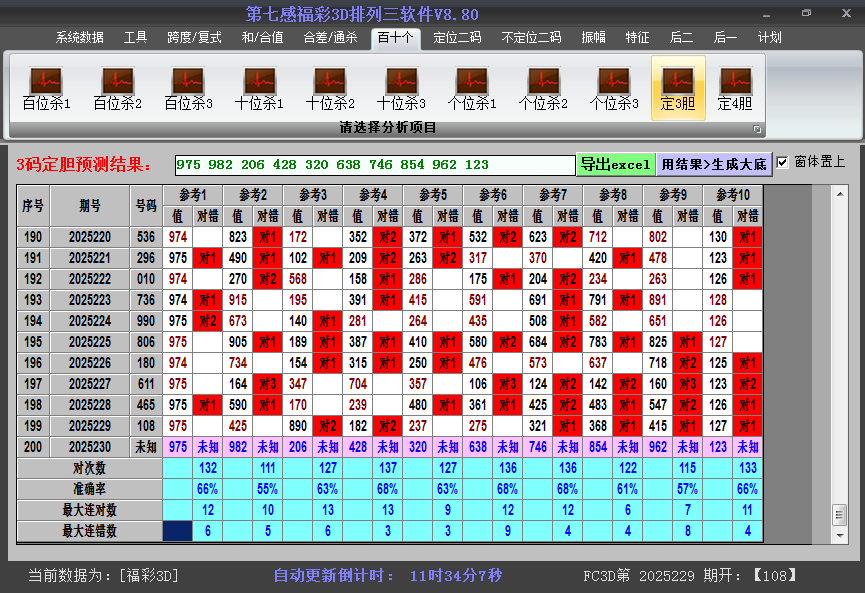
Task: Select the 定3胆 icon
Action: pyautogui.click(x=678, y=88)
